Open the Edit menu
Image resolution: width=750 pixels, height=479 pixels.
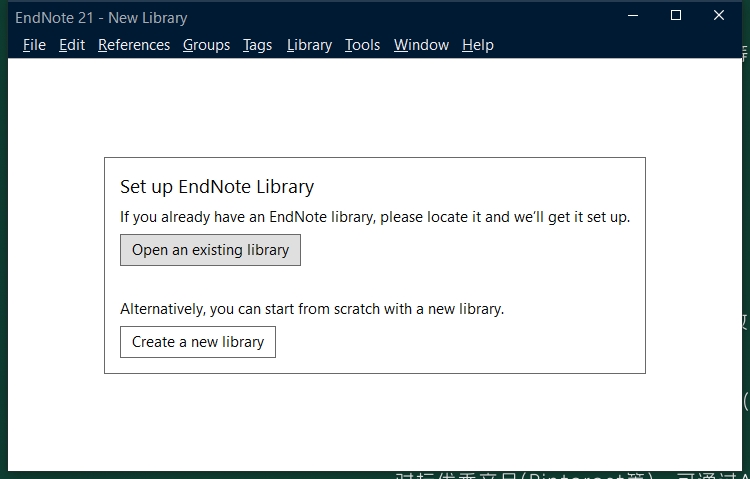pos(72,45)
